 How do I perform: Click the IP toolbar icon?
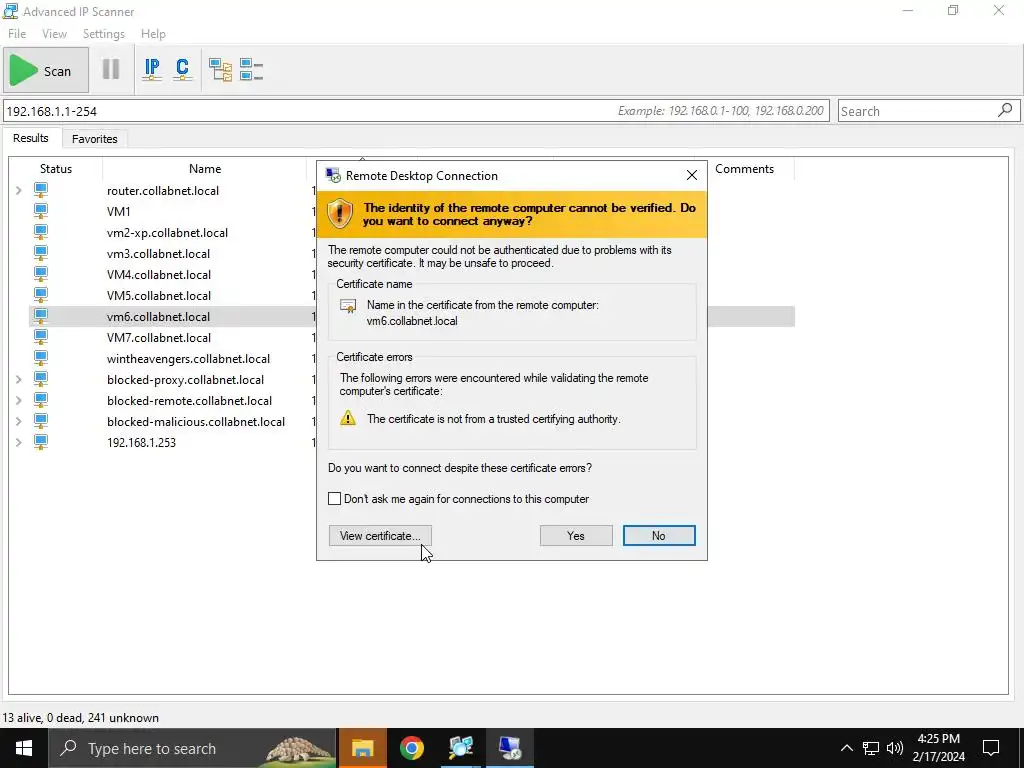(152, 69)
